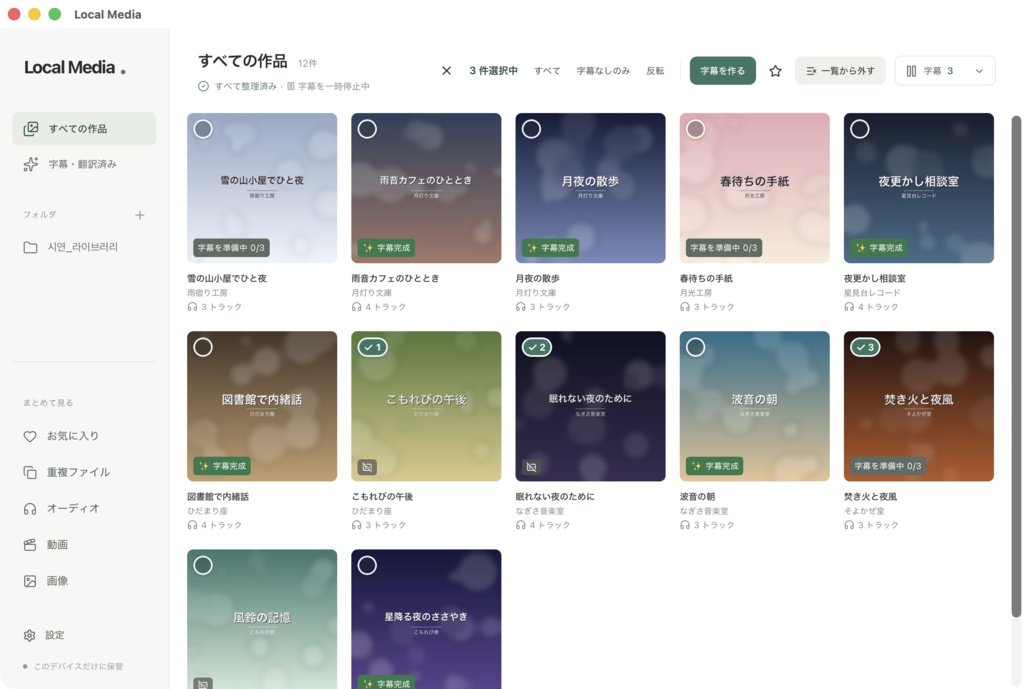Click the gear icon beside 設定

pyautogui.click(x=29, y=635)
